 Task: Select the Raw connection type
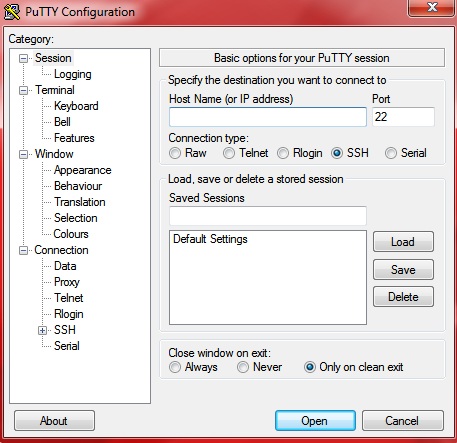pos(175,153)
